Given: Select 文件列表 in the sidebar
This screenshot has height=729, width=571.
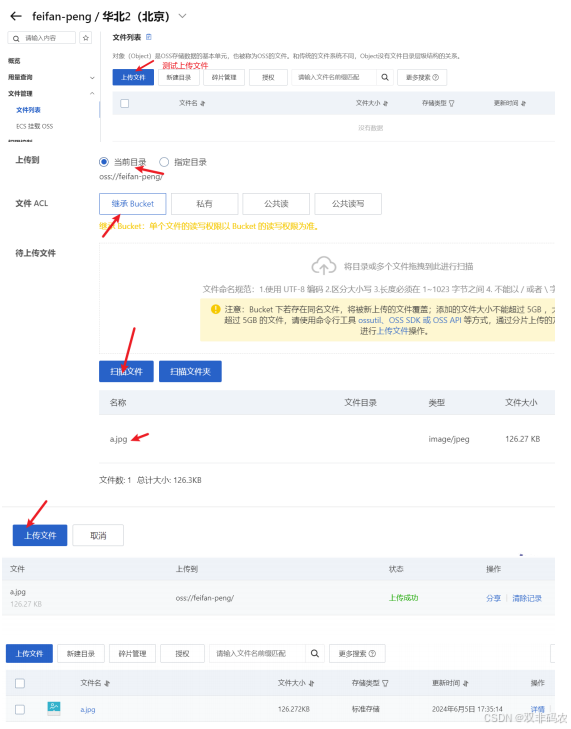Looking at the screenshot, I should pos(28,110).
